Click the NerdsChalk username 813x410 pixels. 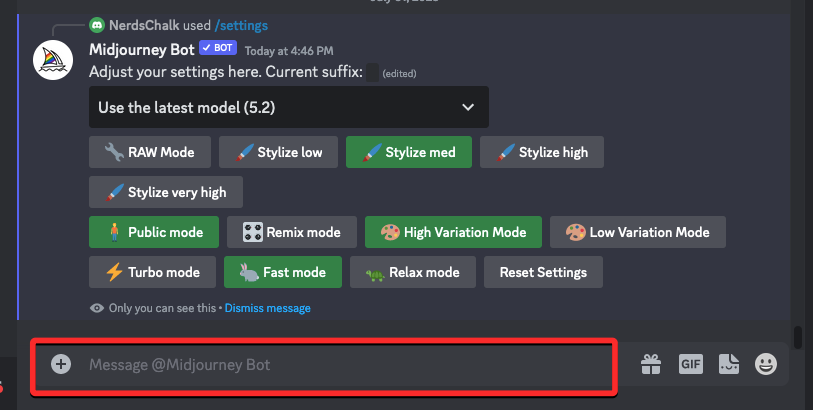[144, 25]
